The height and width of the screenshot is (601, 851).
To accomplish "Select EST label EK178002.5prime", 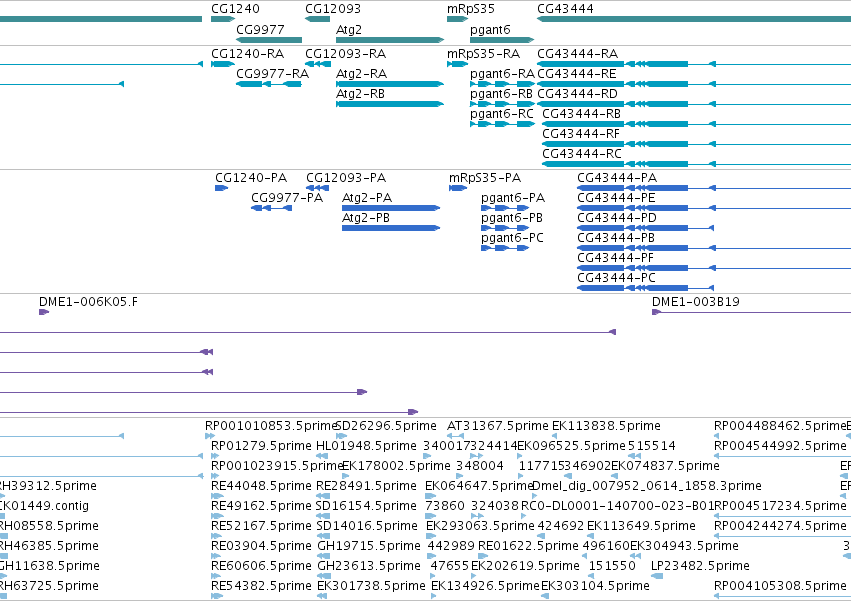I will point(396,466).
